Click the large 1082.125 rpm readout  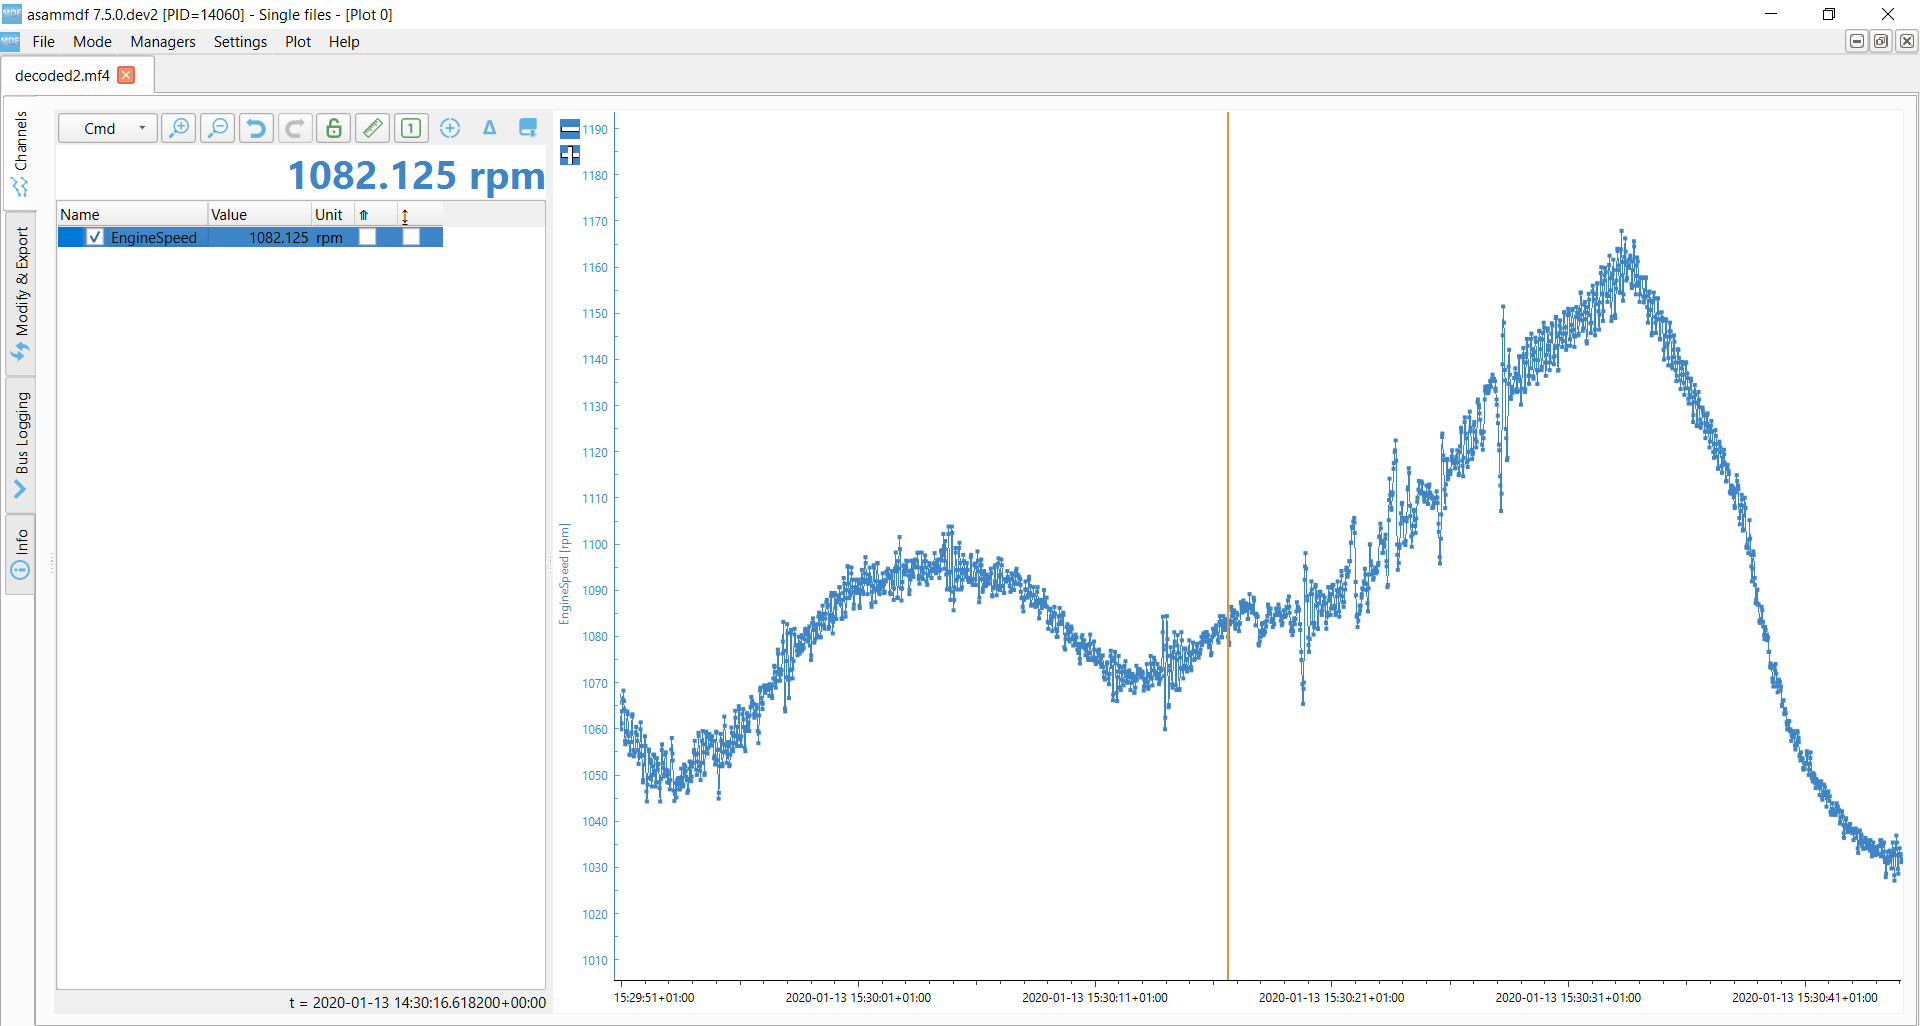coord(416,176)
